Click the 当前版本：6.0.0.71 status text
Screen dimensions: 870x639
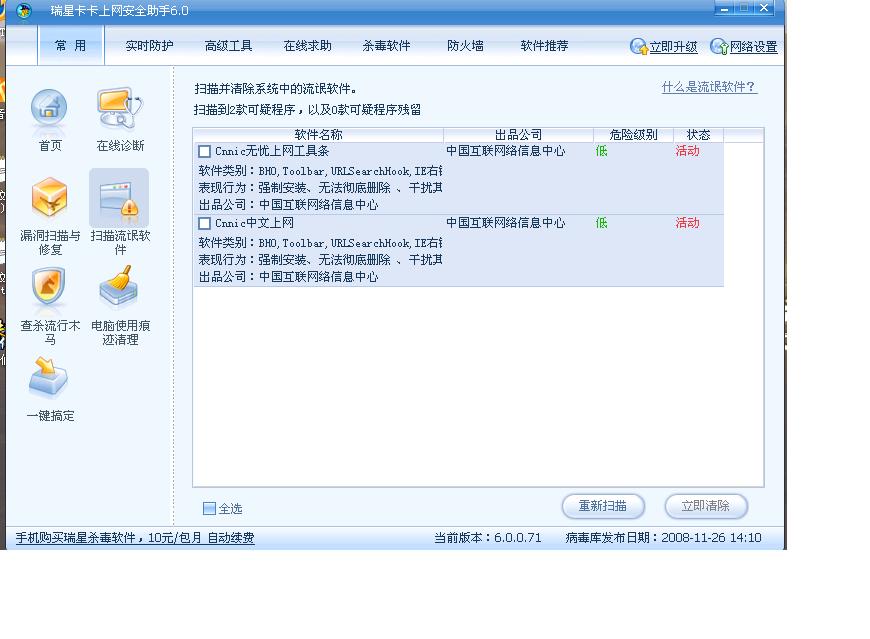[487, 537]
